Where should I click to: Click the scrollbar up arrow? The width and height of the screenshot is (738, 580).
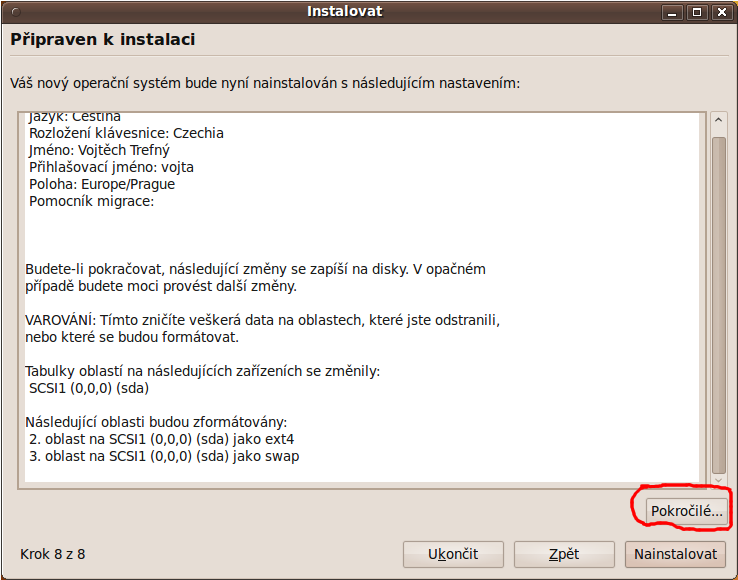click(718, 120)
